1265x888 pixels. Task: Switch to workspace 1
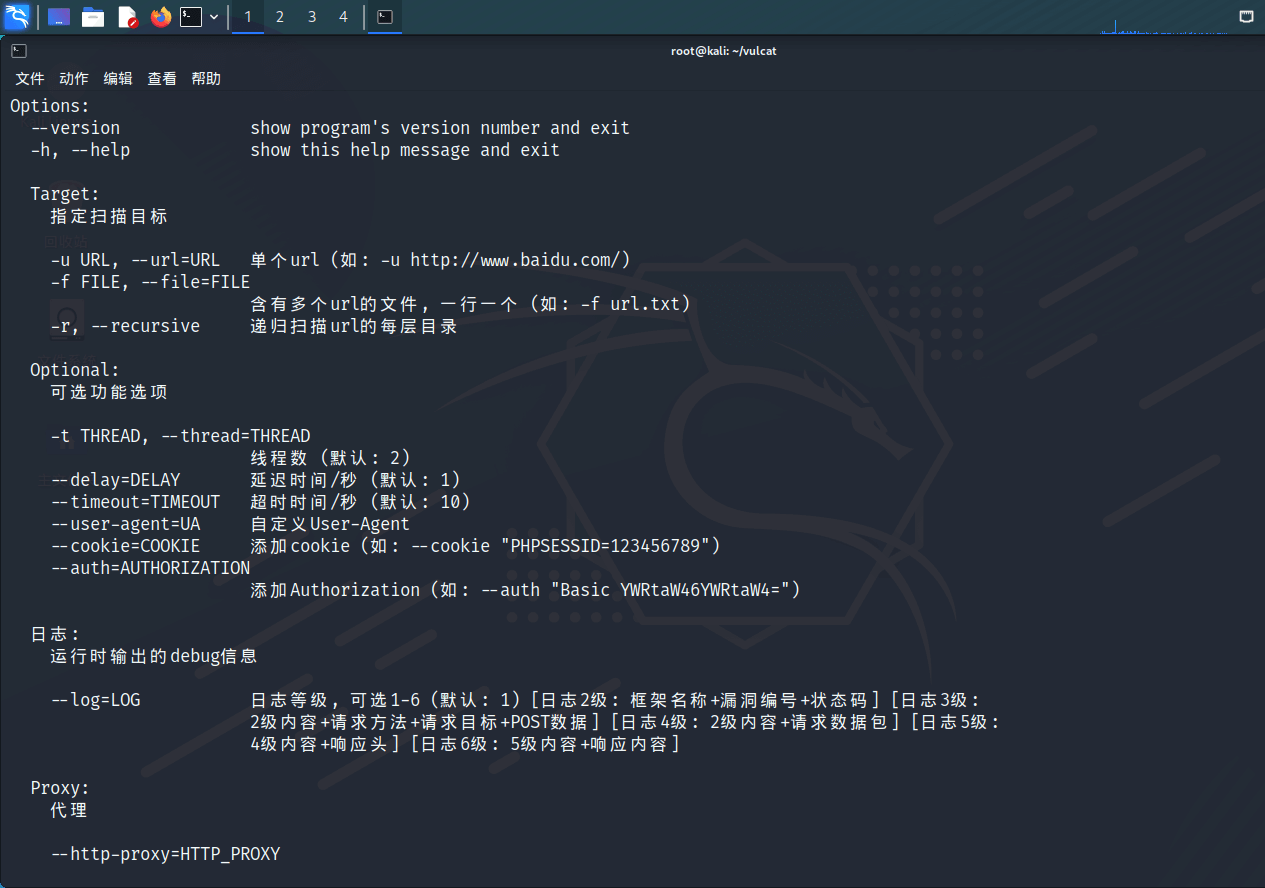click(248, 17)
